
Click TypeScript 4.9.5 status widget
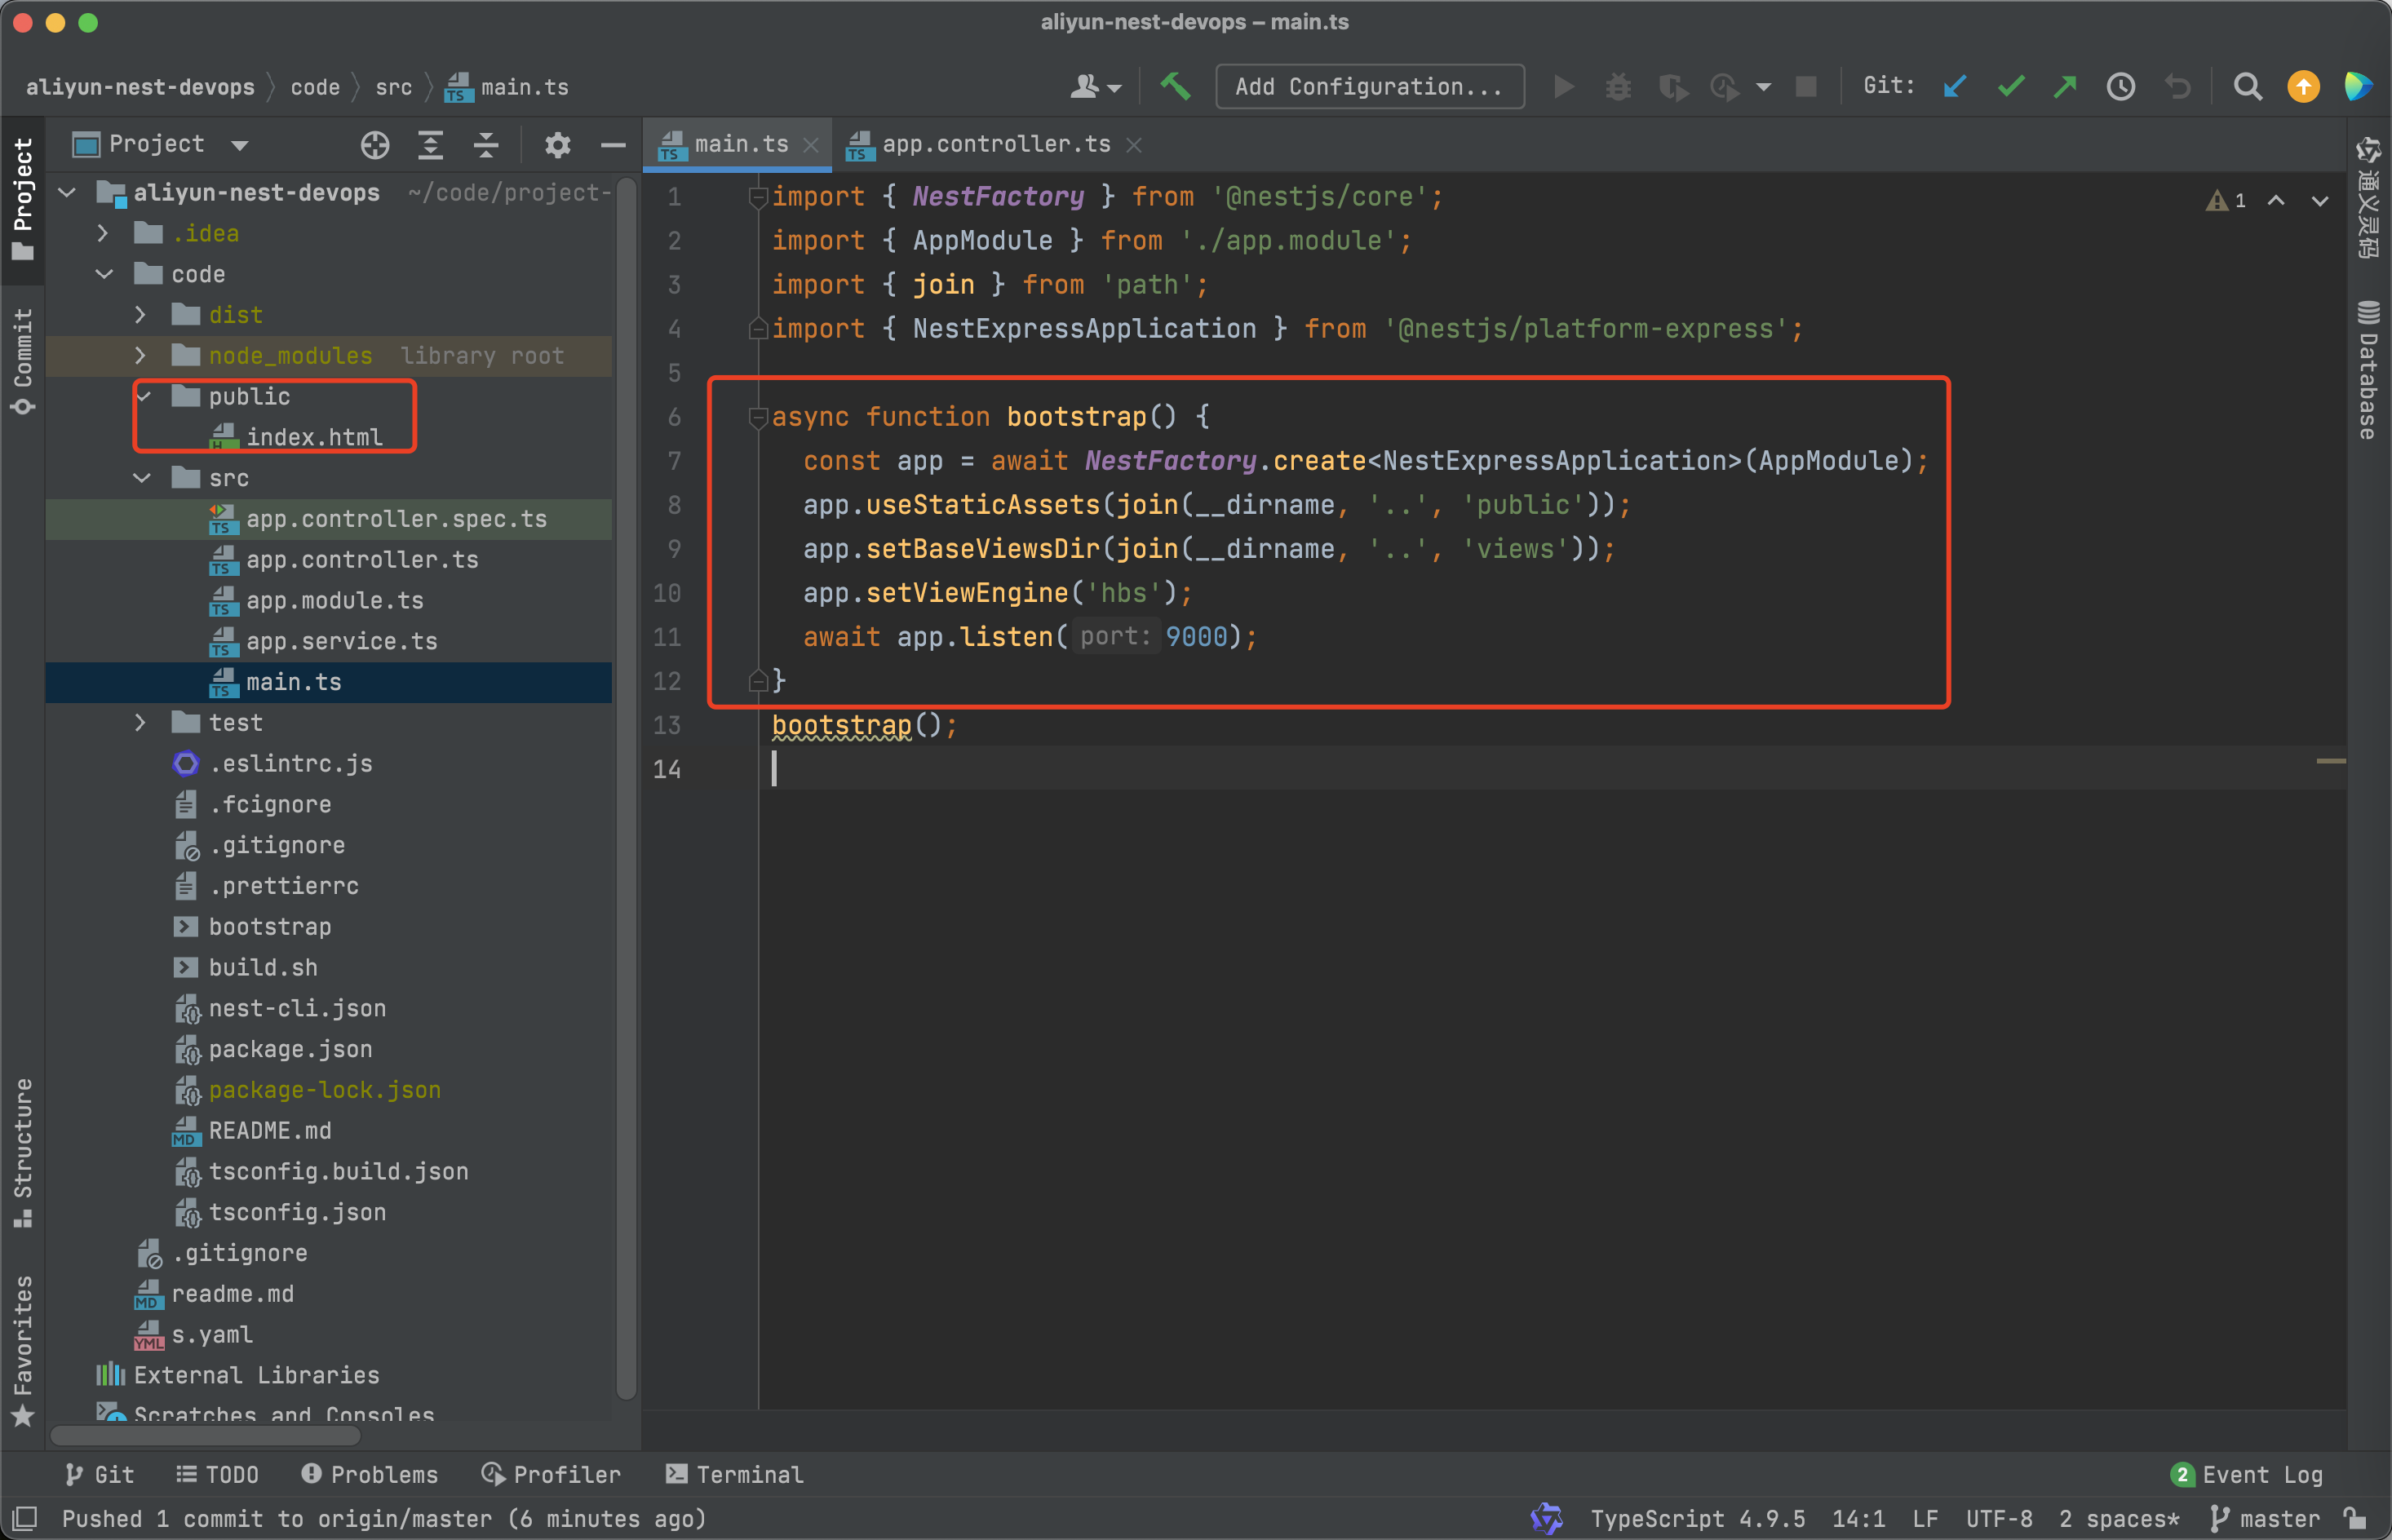1697,1518
